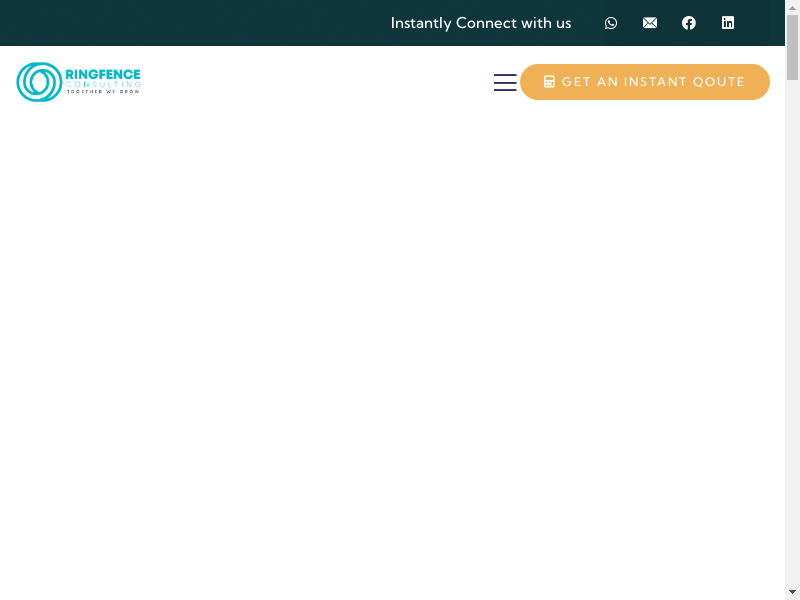Image resolution: width=800 pixels, height=600 pixels.
Task: Click Get An Instant Qoute button
Action: point(645,82)
